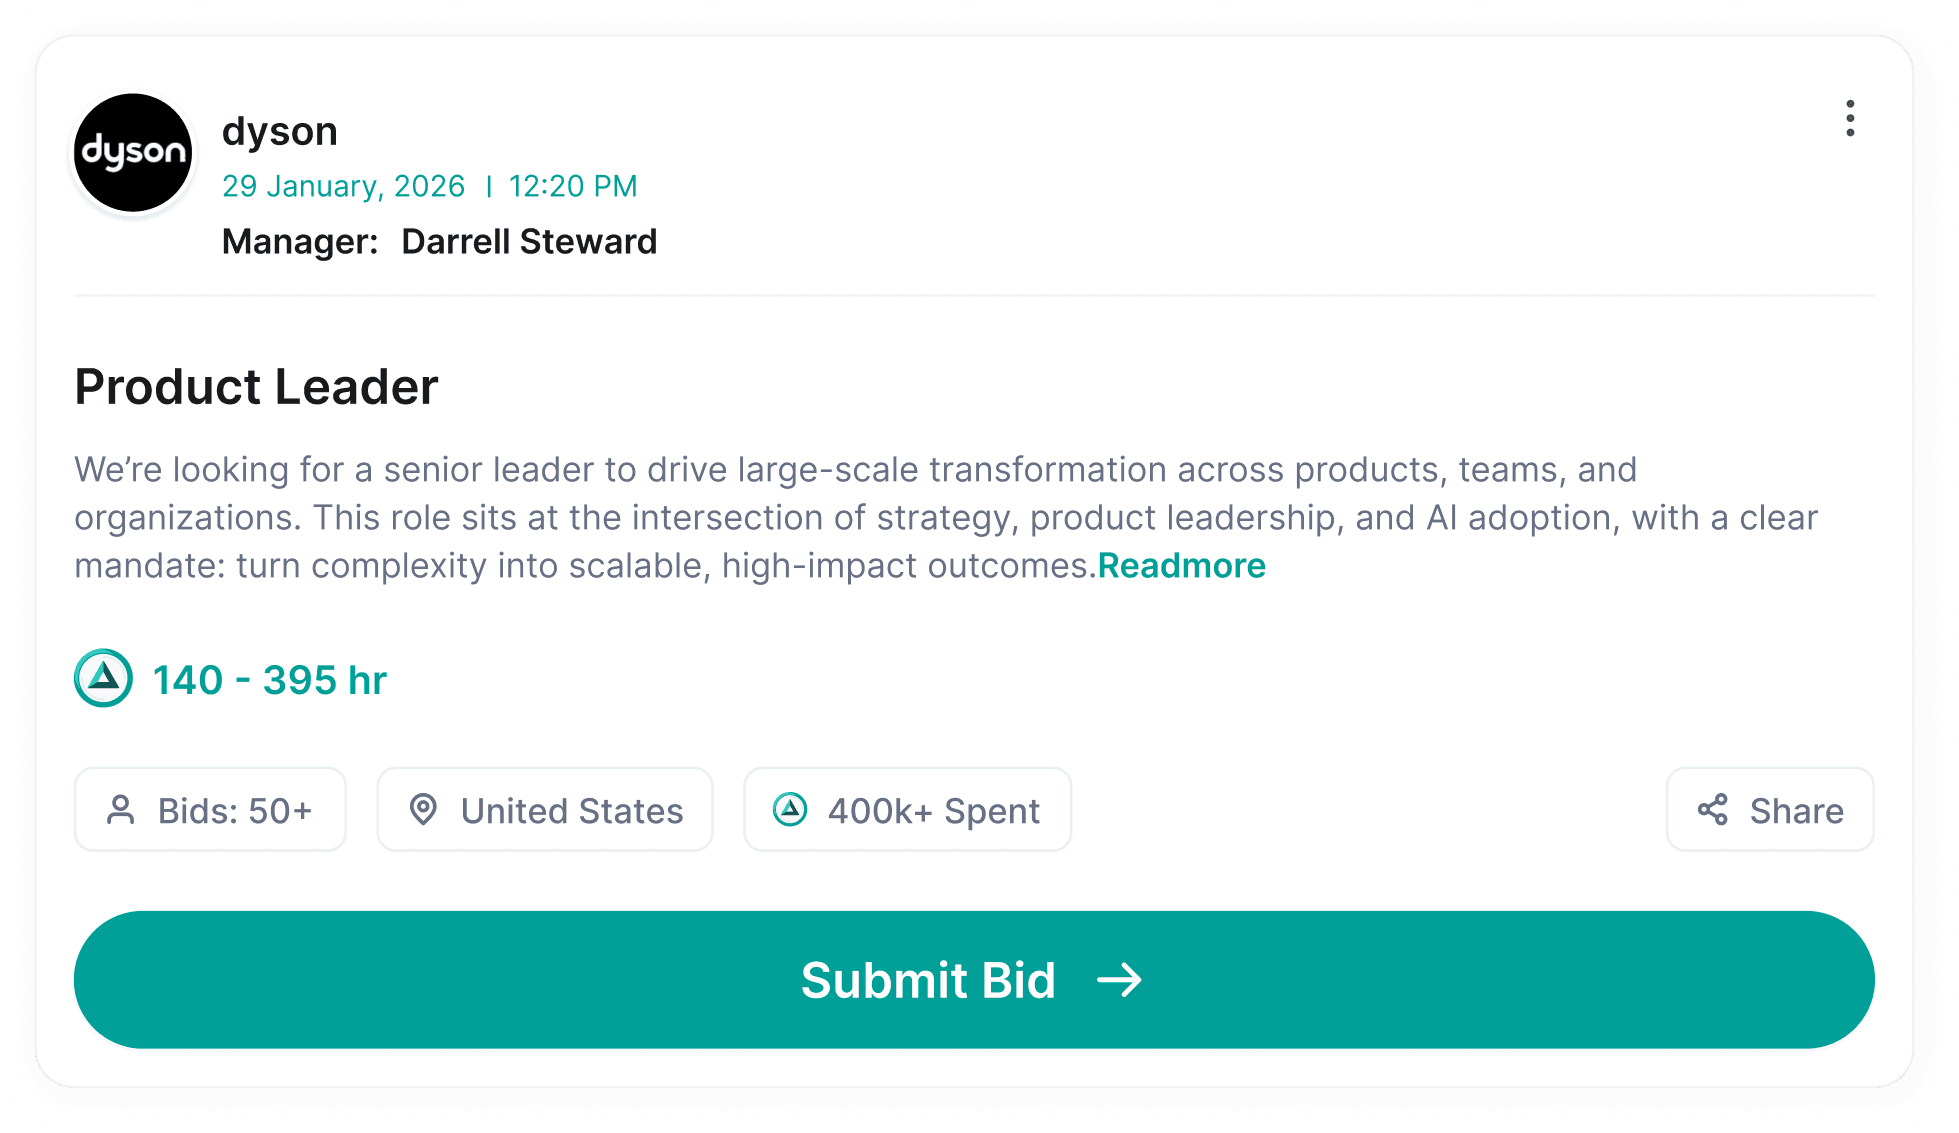Click the person icon in Bids chip
The width and height of the screenshot is (1959, 1133).
[x=121, y=810]
